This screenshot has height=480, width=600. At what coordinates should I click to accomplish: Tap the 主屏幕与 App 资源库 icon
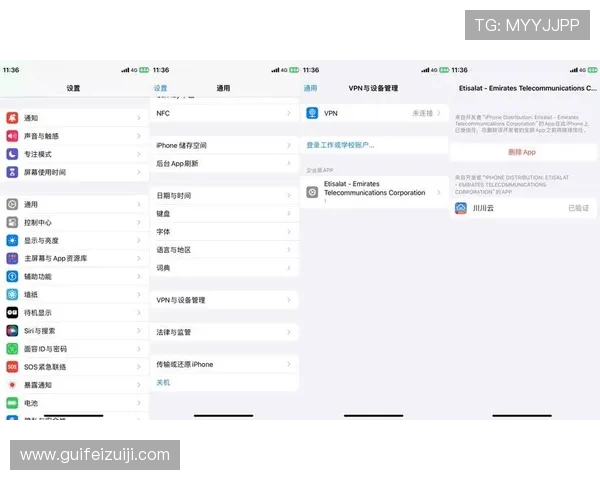pyautogui.click(x=12, y=258)
